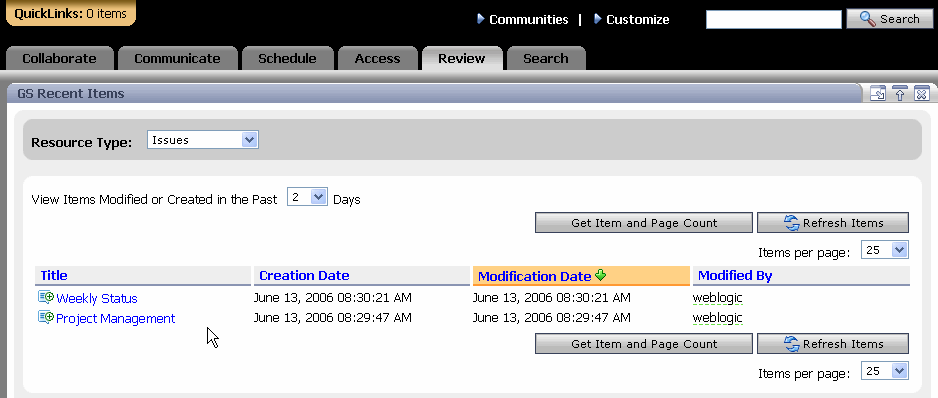This screenshot has width=938, height=398.
Task: Click the issue icon beside Project Management
Action: point(46,317)
